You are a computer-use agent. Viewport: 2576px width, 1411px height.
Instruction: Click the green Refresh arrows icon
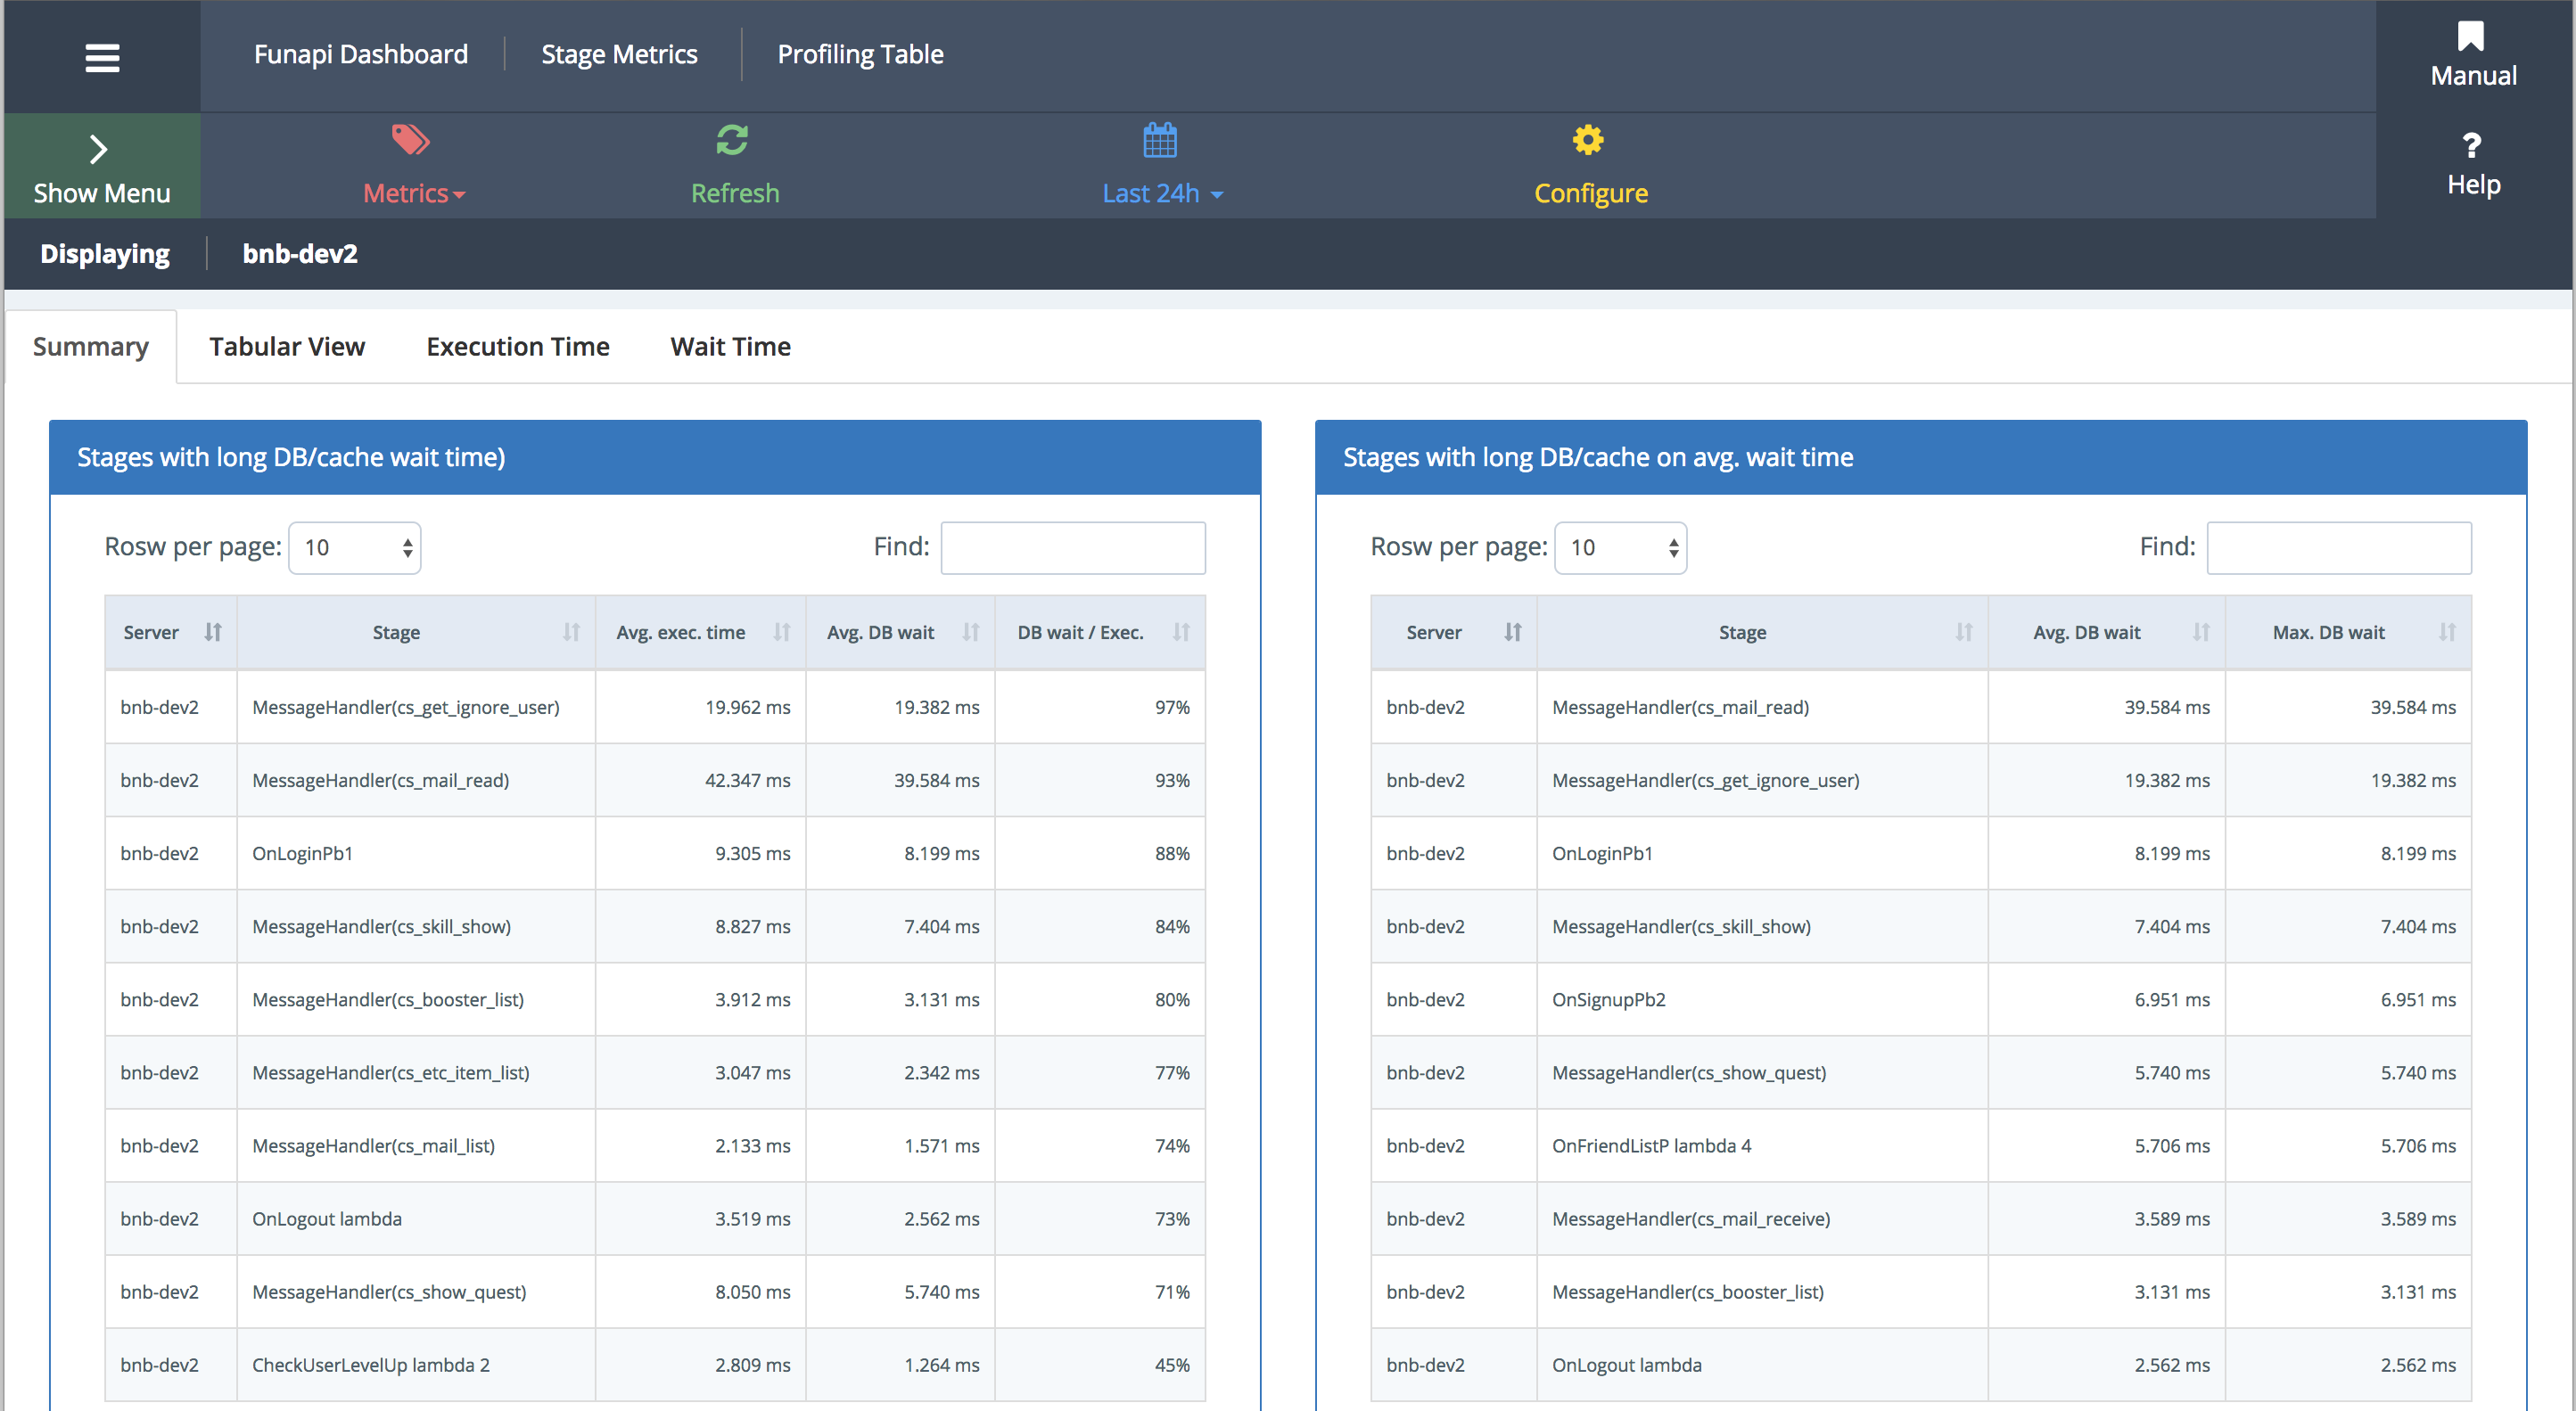(x=732, y=140)
